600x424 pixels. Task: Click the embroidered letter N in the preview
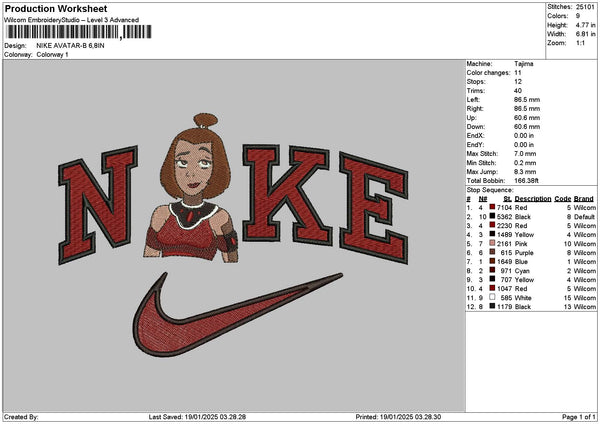click(x=98, y=205)
